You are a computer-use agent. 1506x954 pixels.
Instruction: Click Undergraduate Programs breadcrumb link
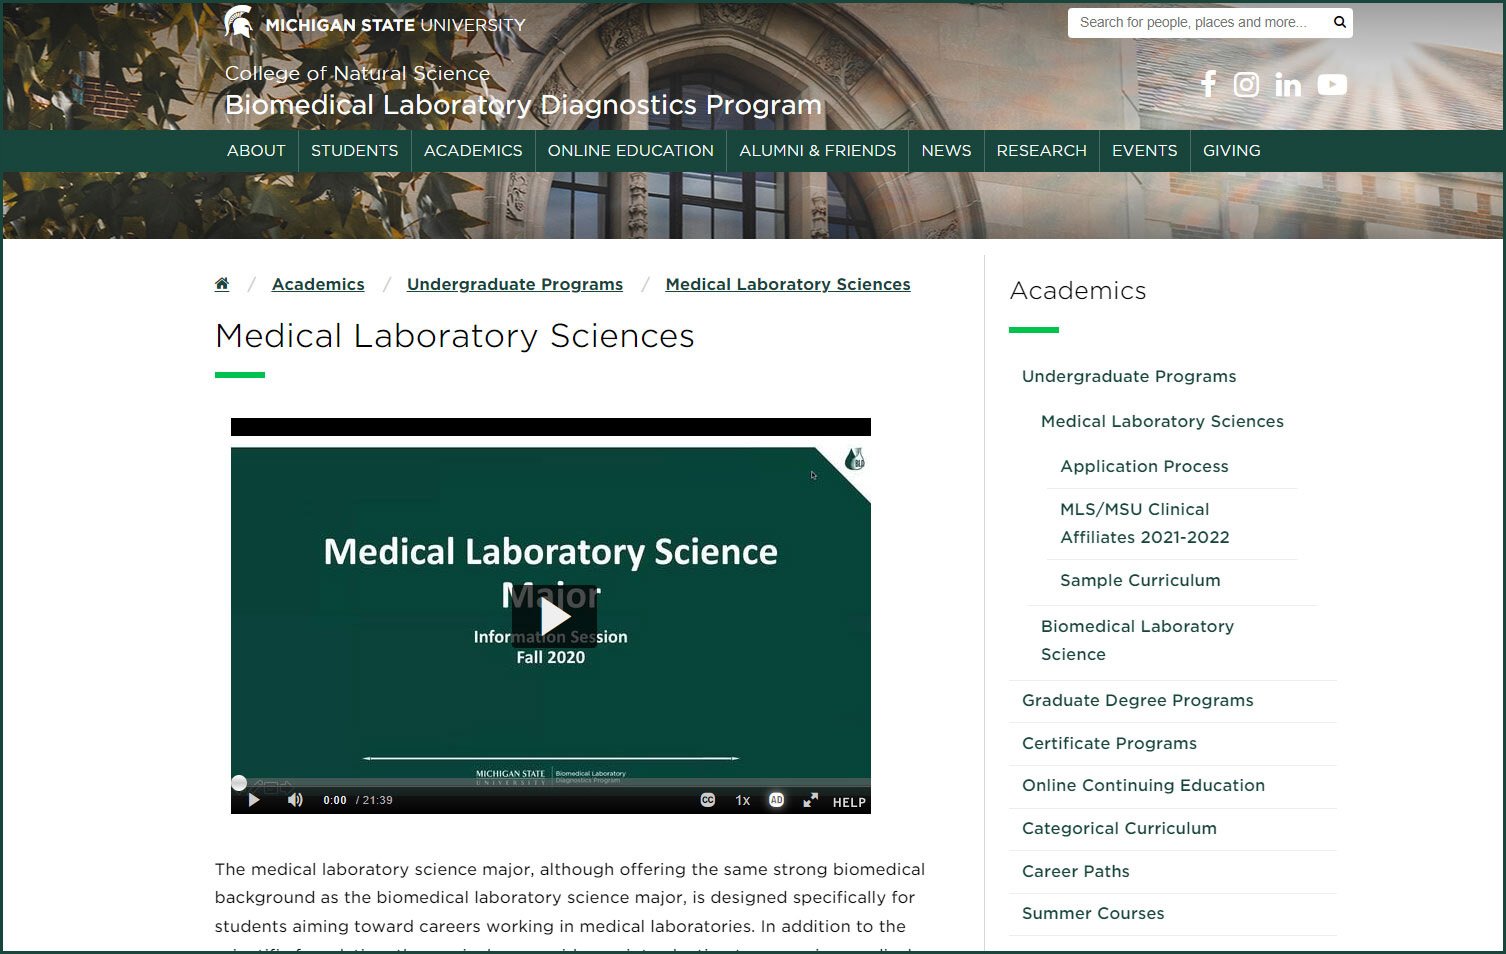pyautogui.click(x=515, y=284)
